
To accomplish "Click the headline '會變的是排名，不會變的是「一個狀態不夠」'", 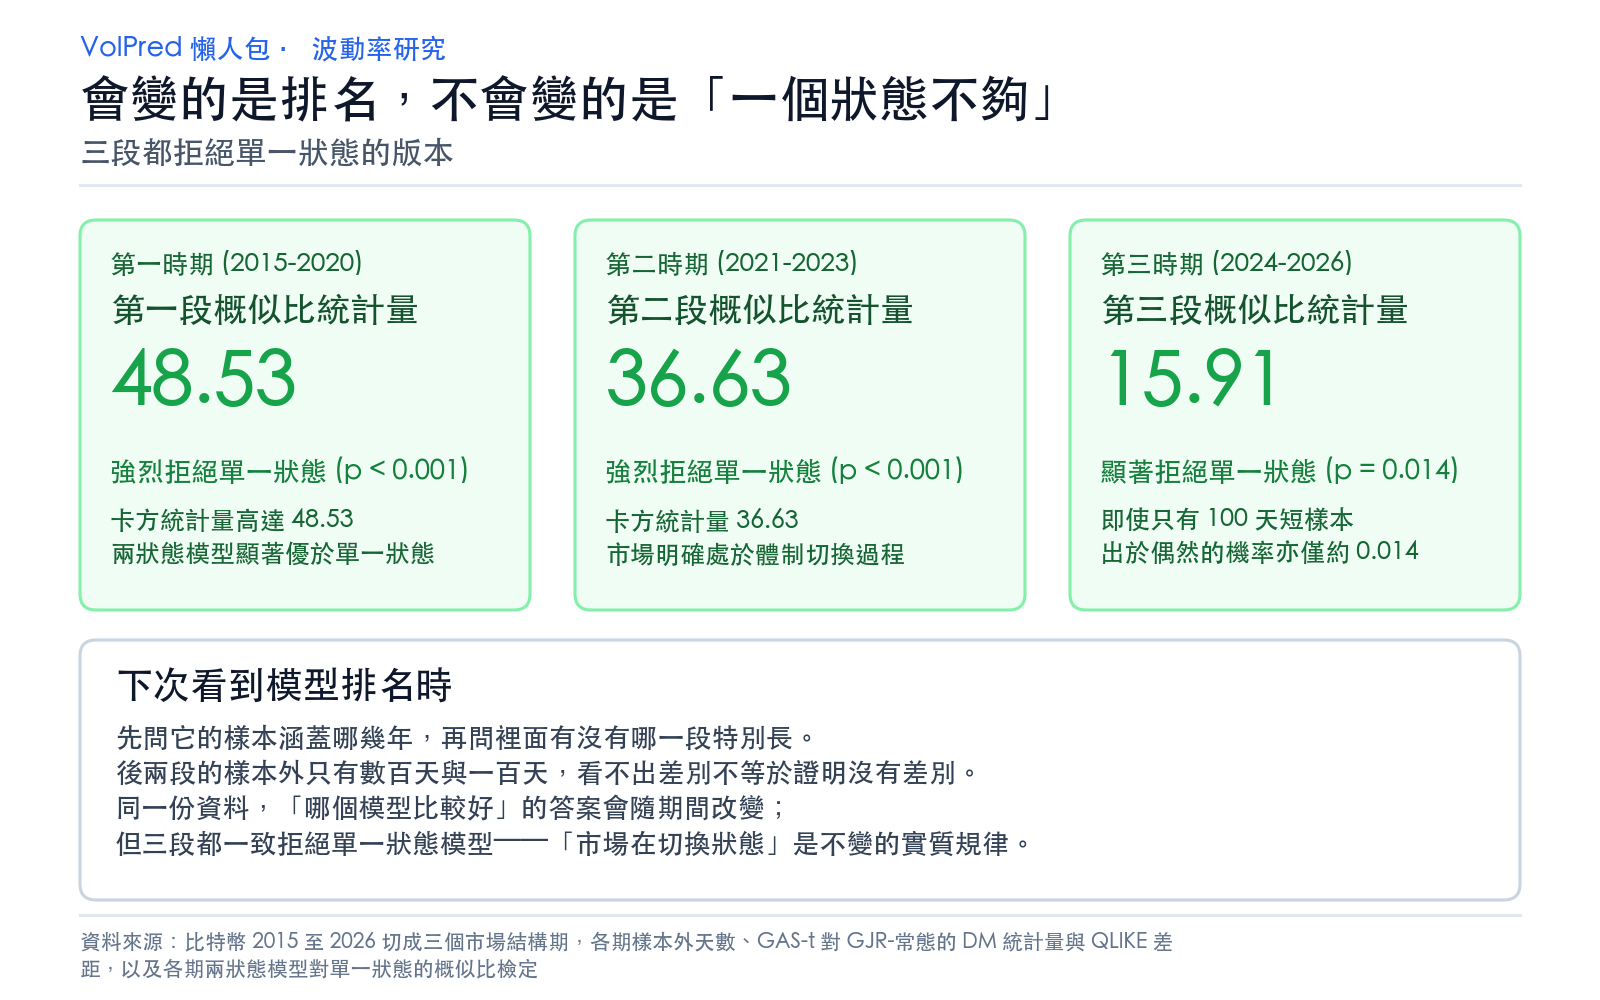I will tap(568, 100).
